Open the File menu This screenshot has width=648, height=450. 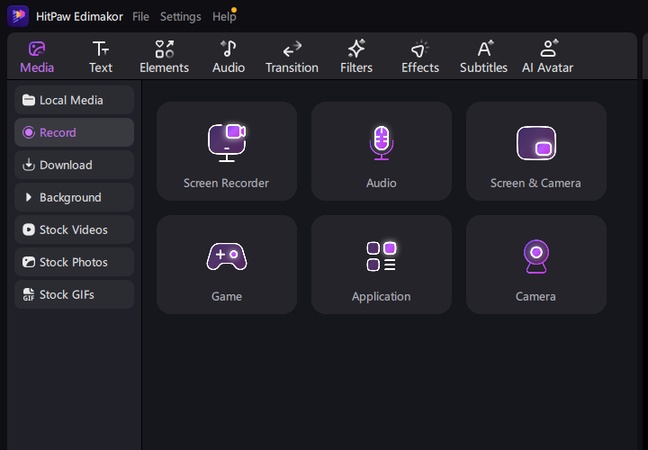click(141, 17)
